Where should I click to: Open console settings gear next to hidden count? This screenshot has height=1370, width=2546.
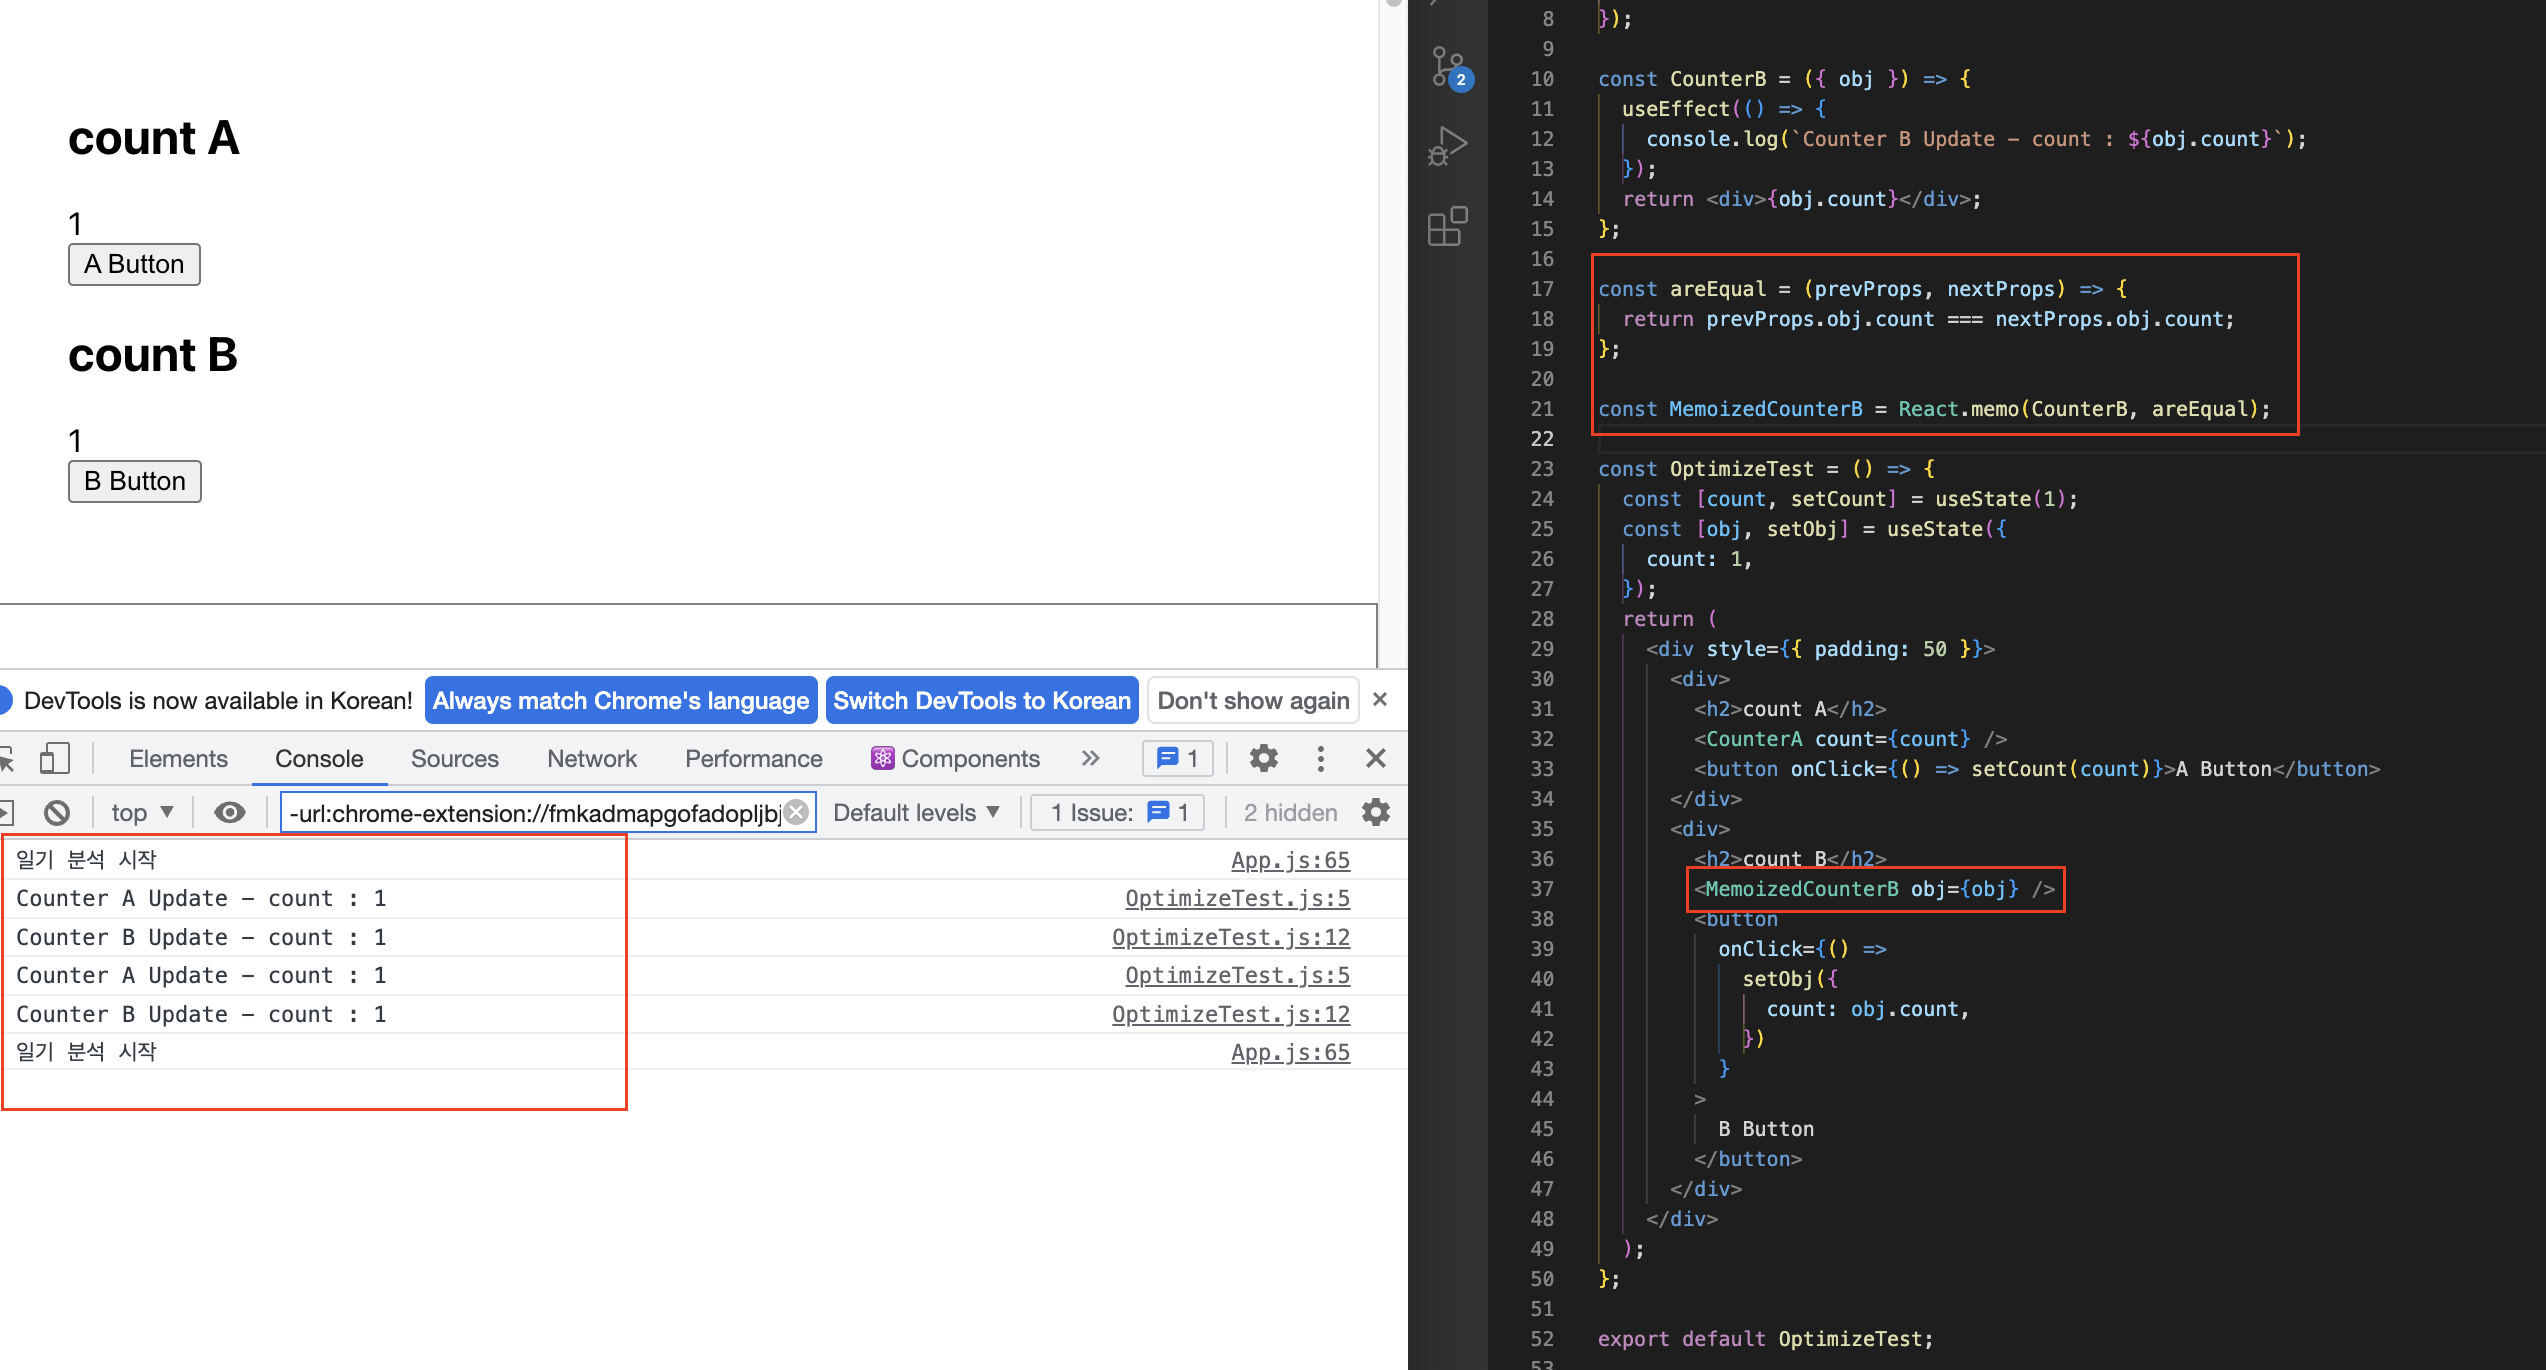point(1376,813)
